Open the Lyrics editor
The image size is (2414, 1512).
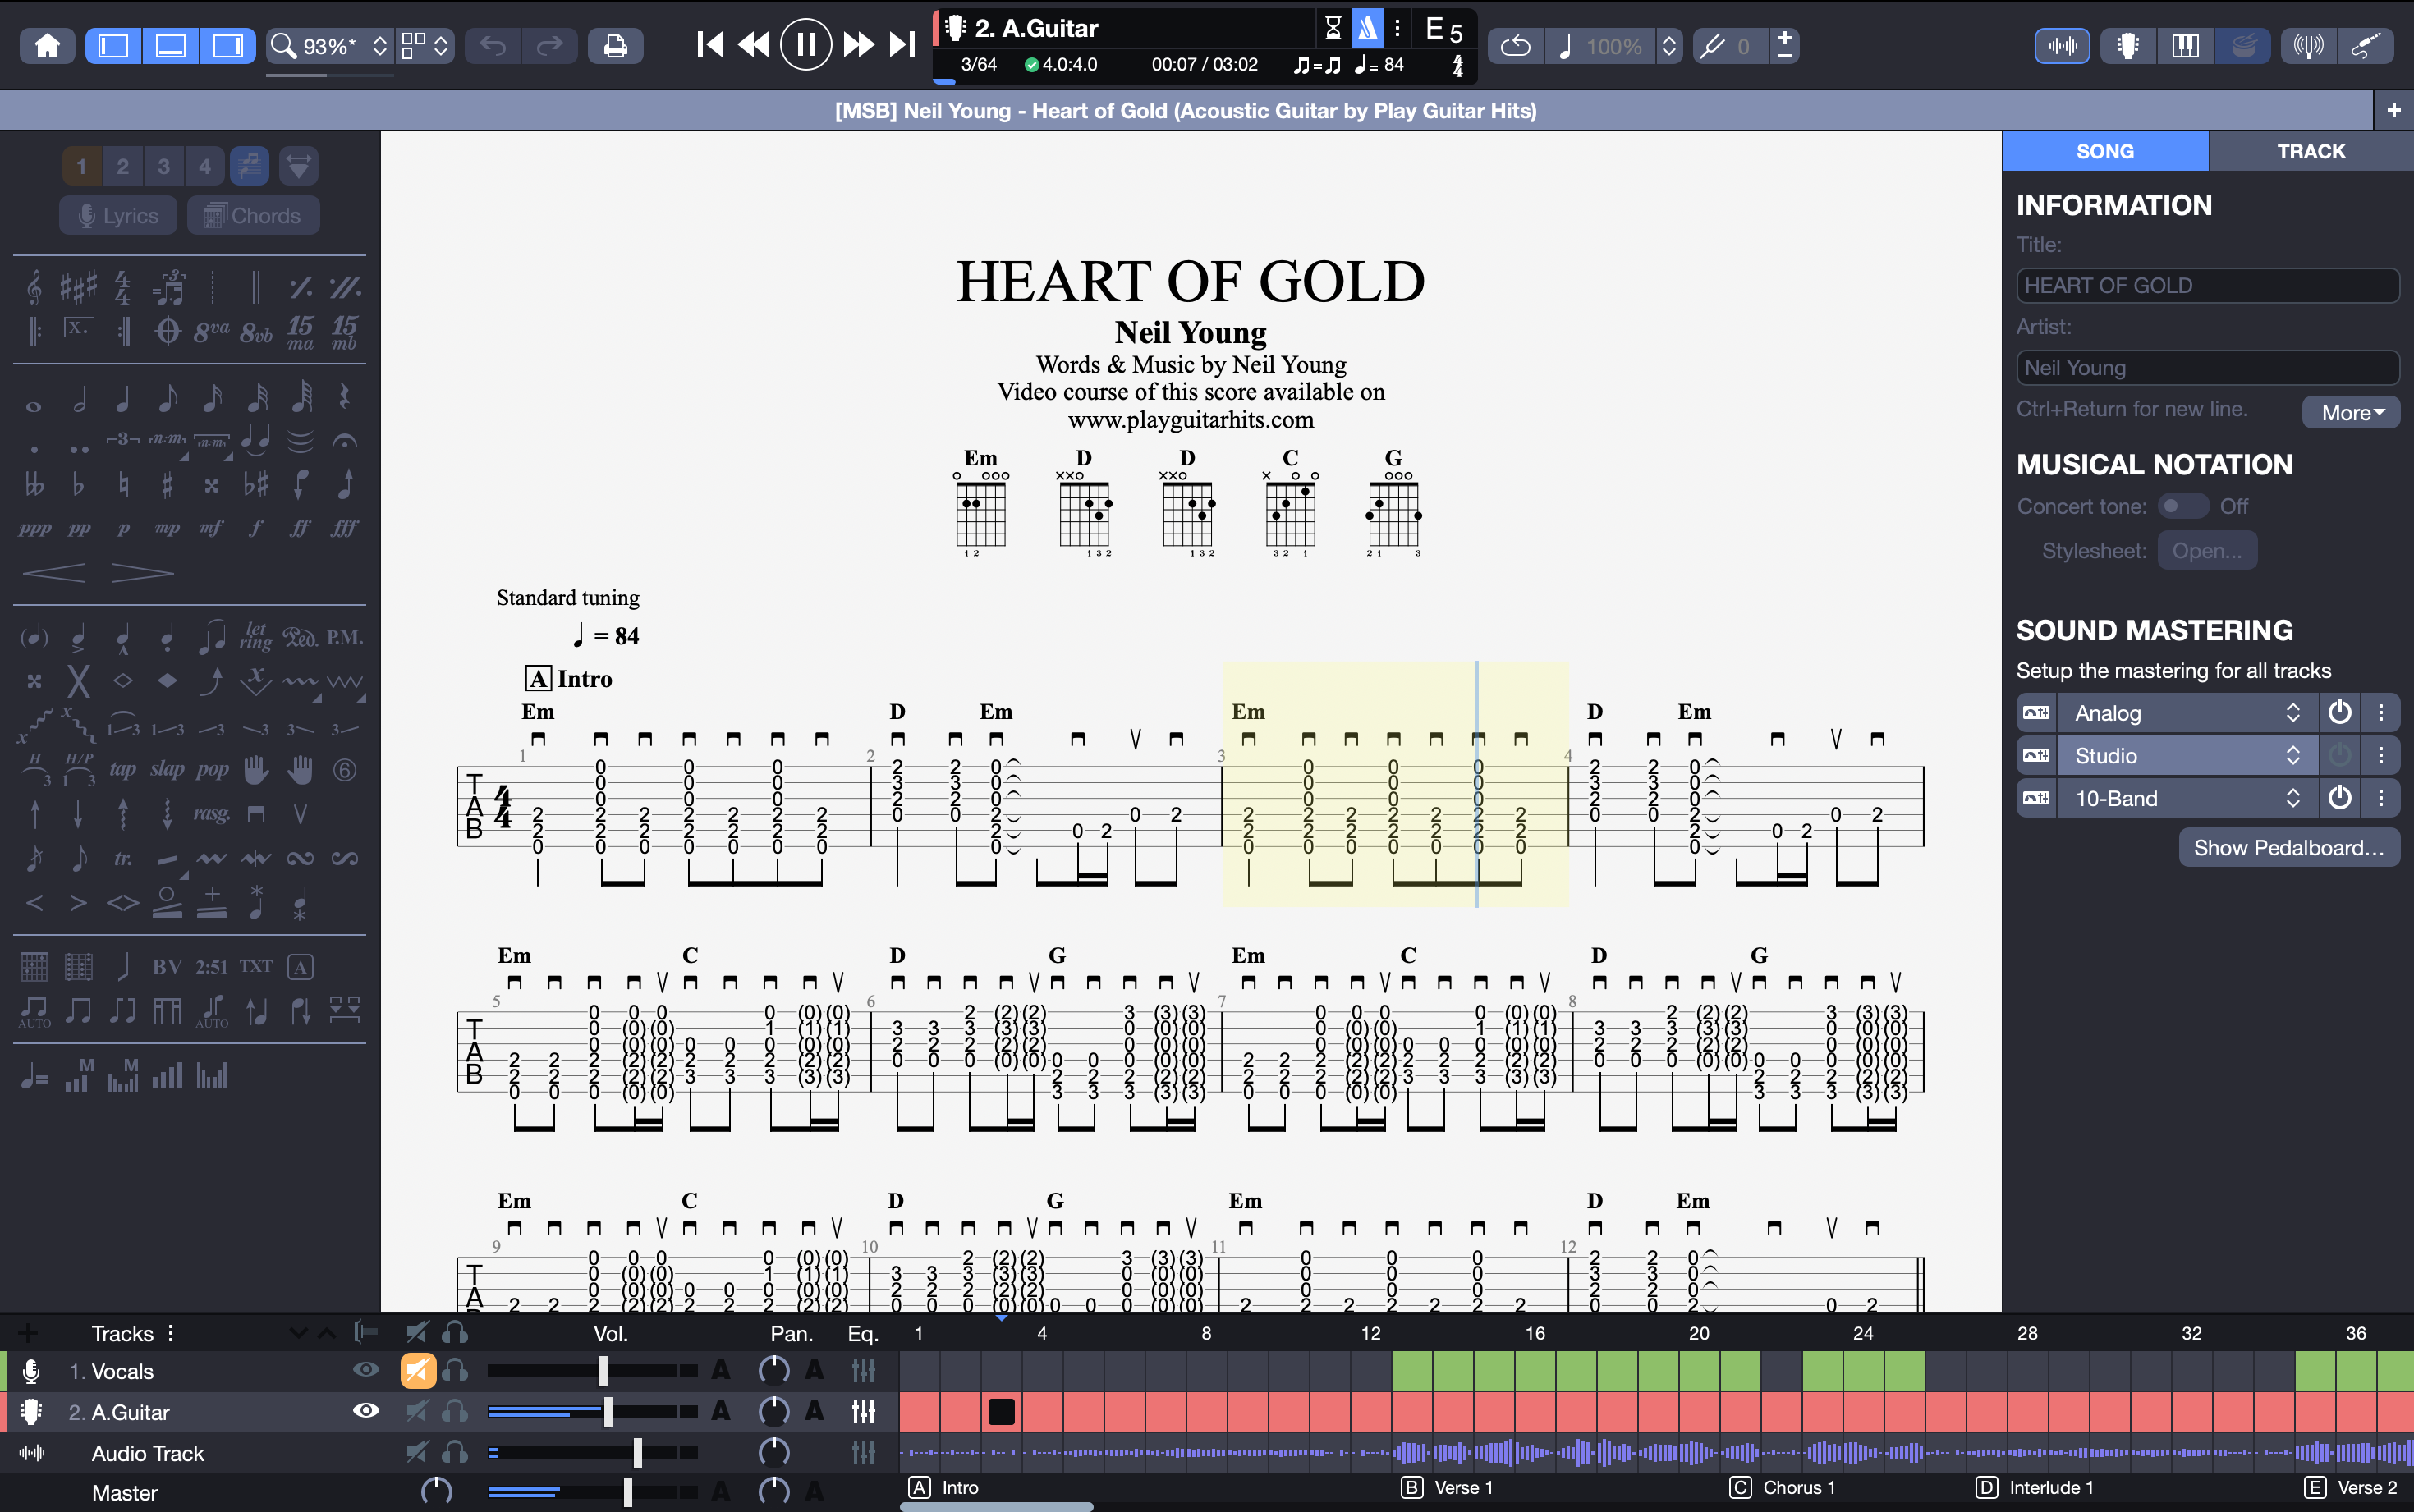[118, 215]
